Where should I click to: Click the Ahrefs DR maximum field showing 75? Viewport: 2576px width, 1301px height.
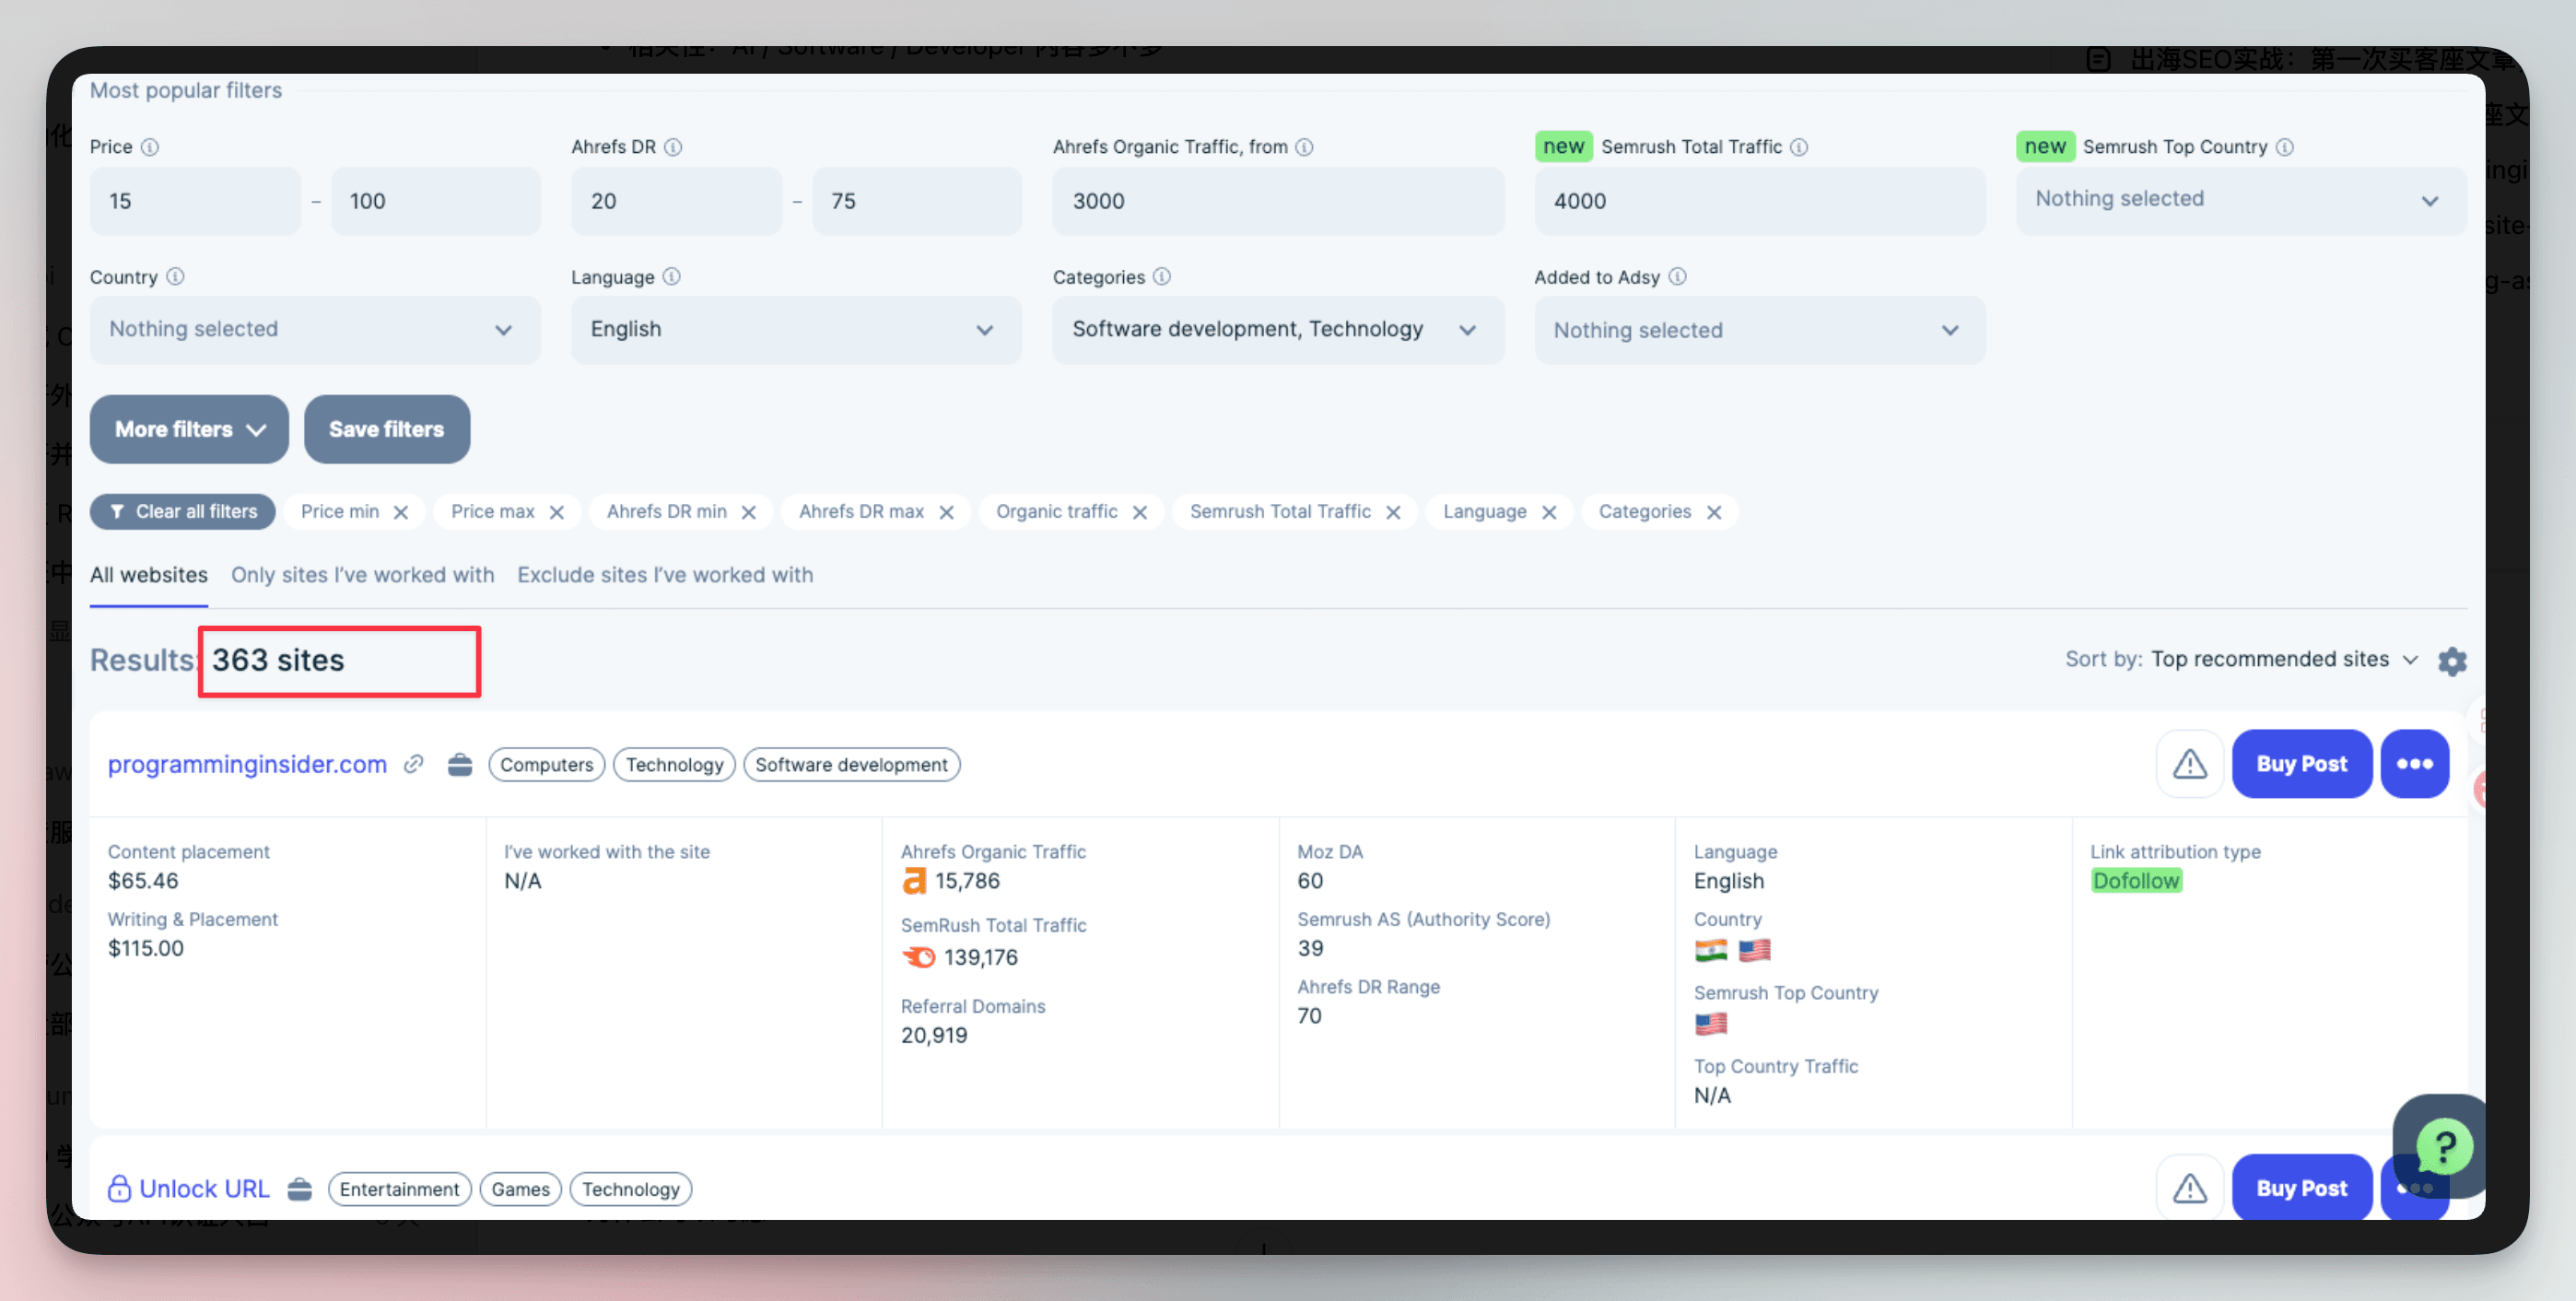(917, 201)
